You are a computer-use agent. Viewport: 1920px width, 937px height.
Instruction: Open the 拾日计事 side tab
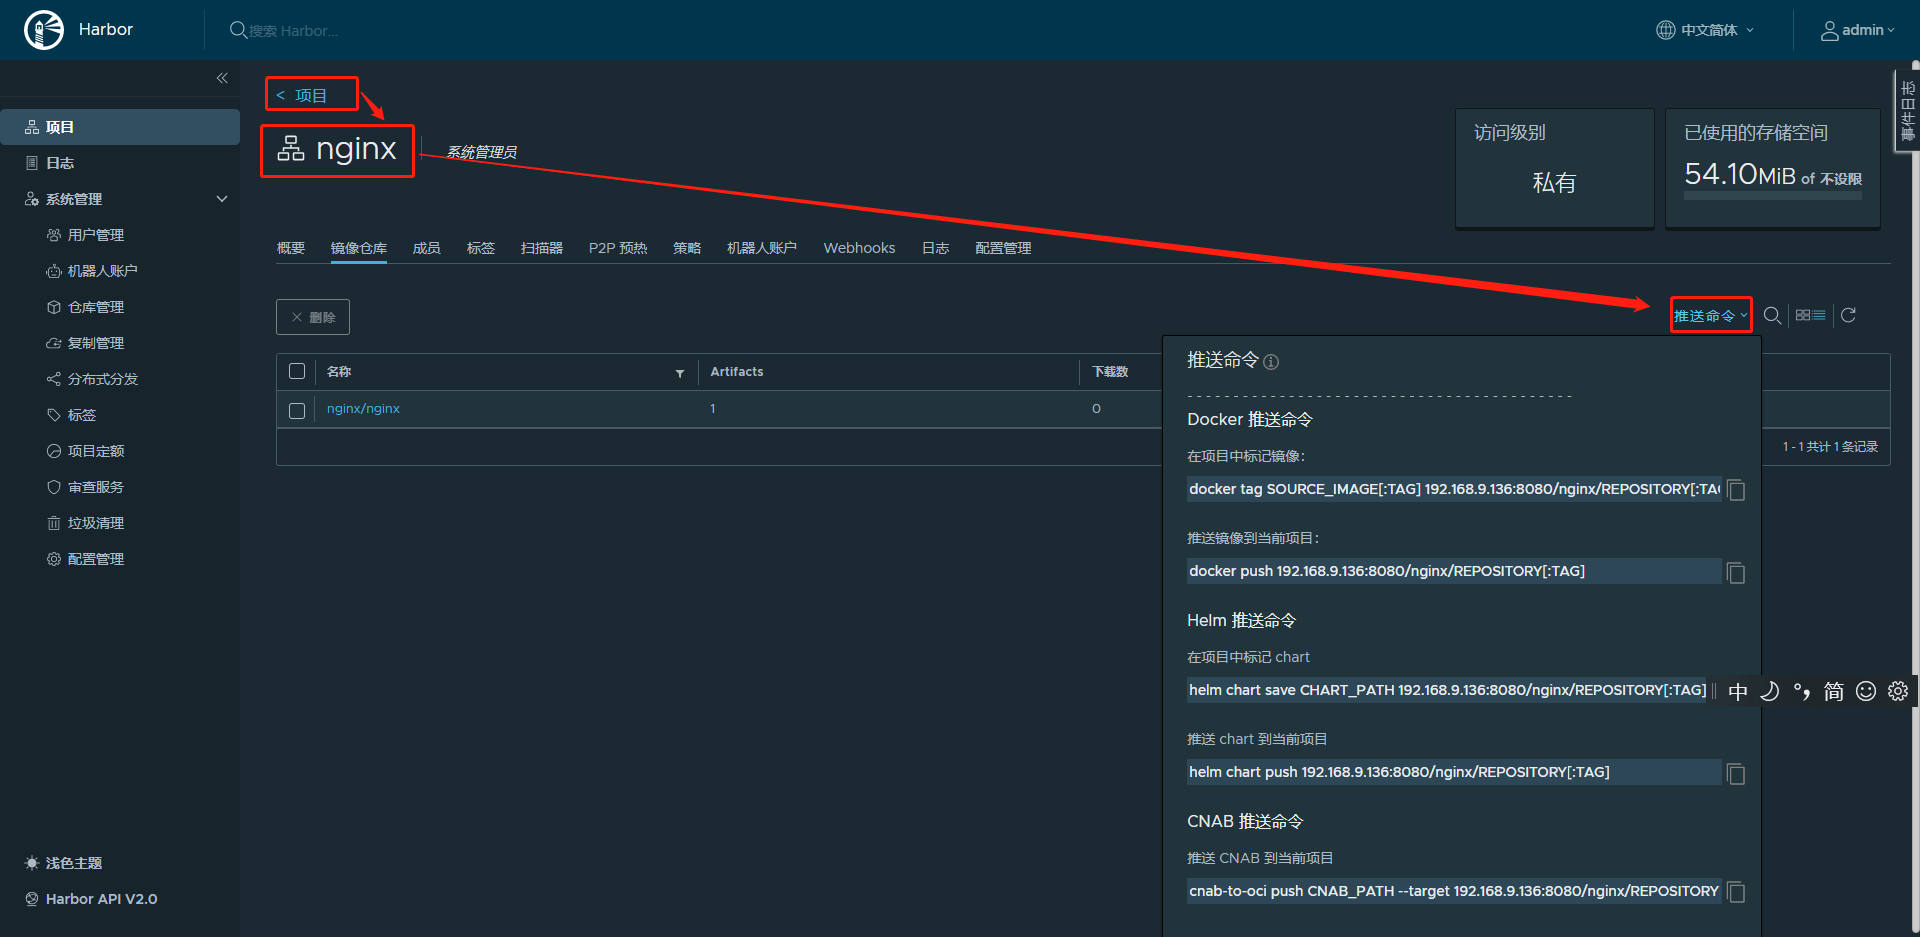click(x=1907, y=111)
